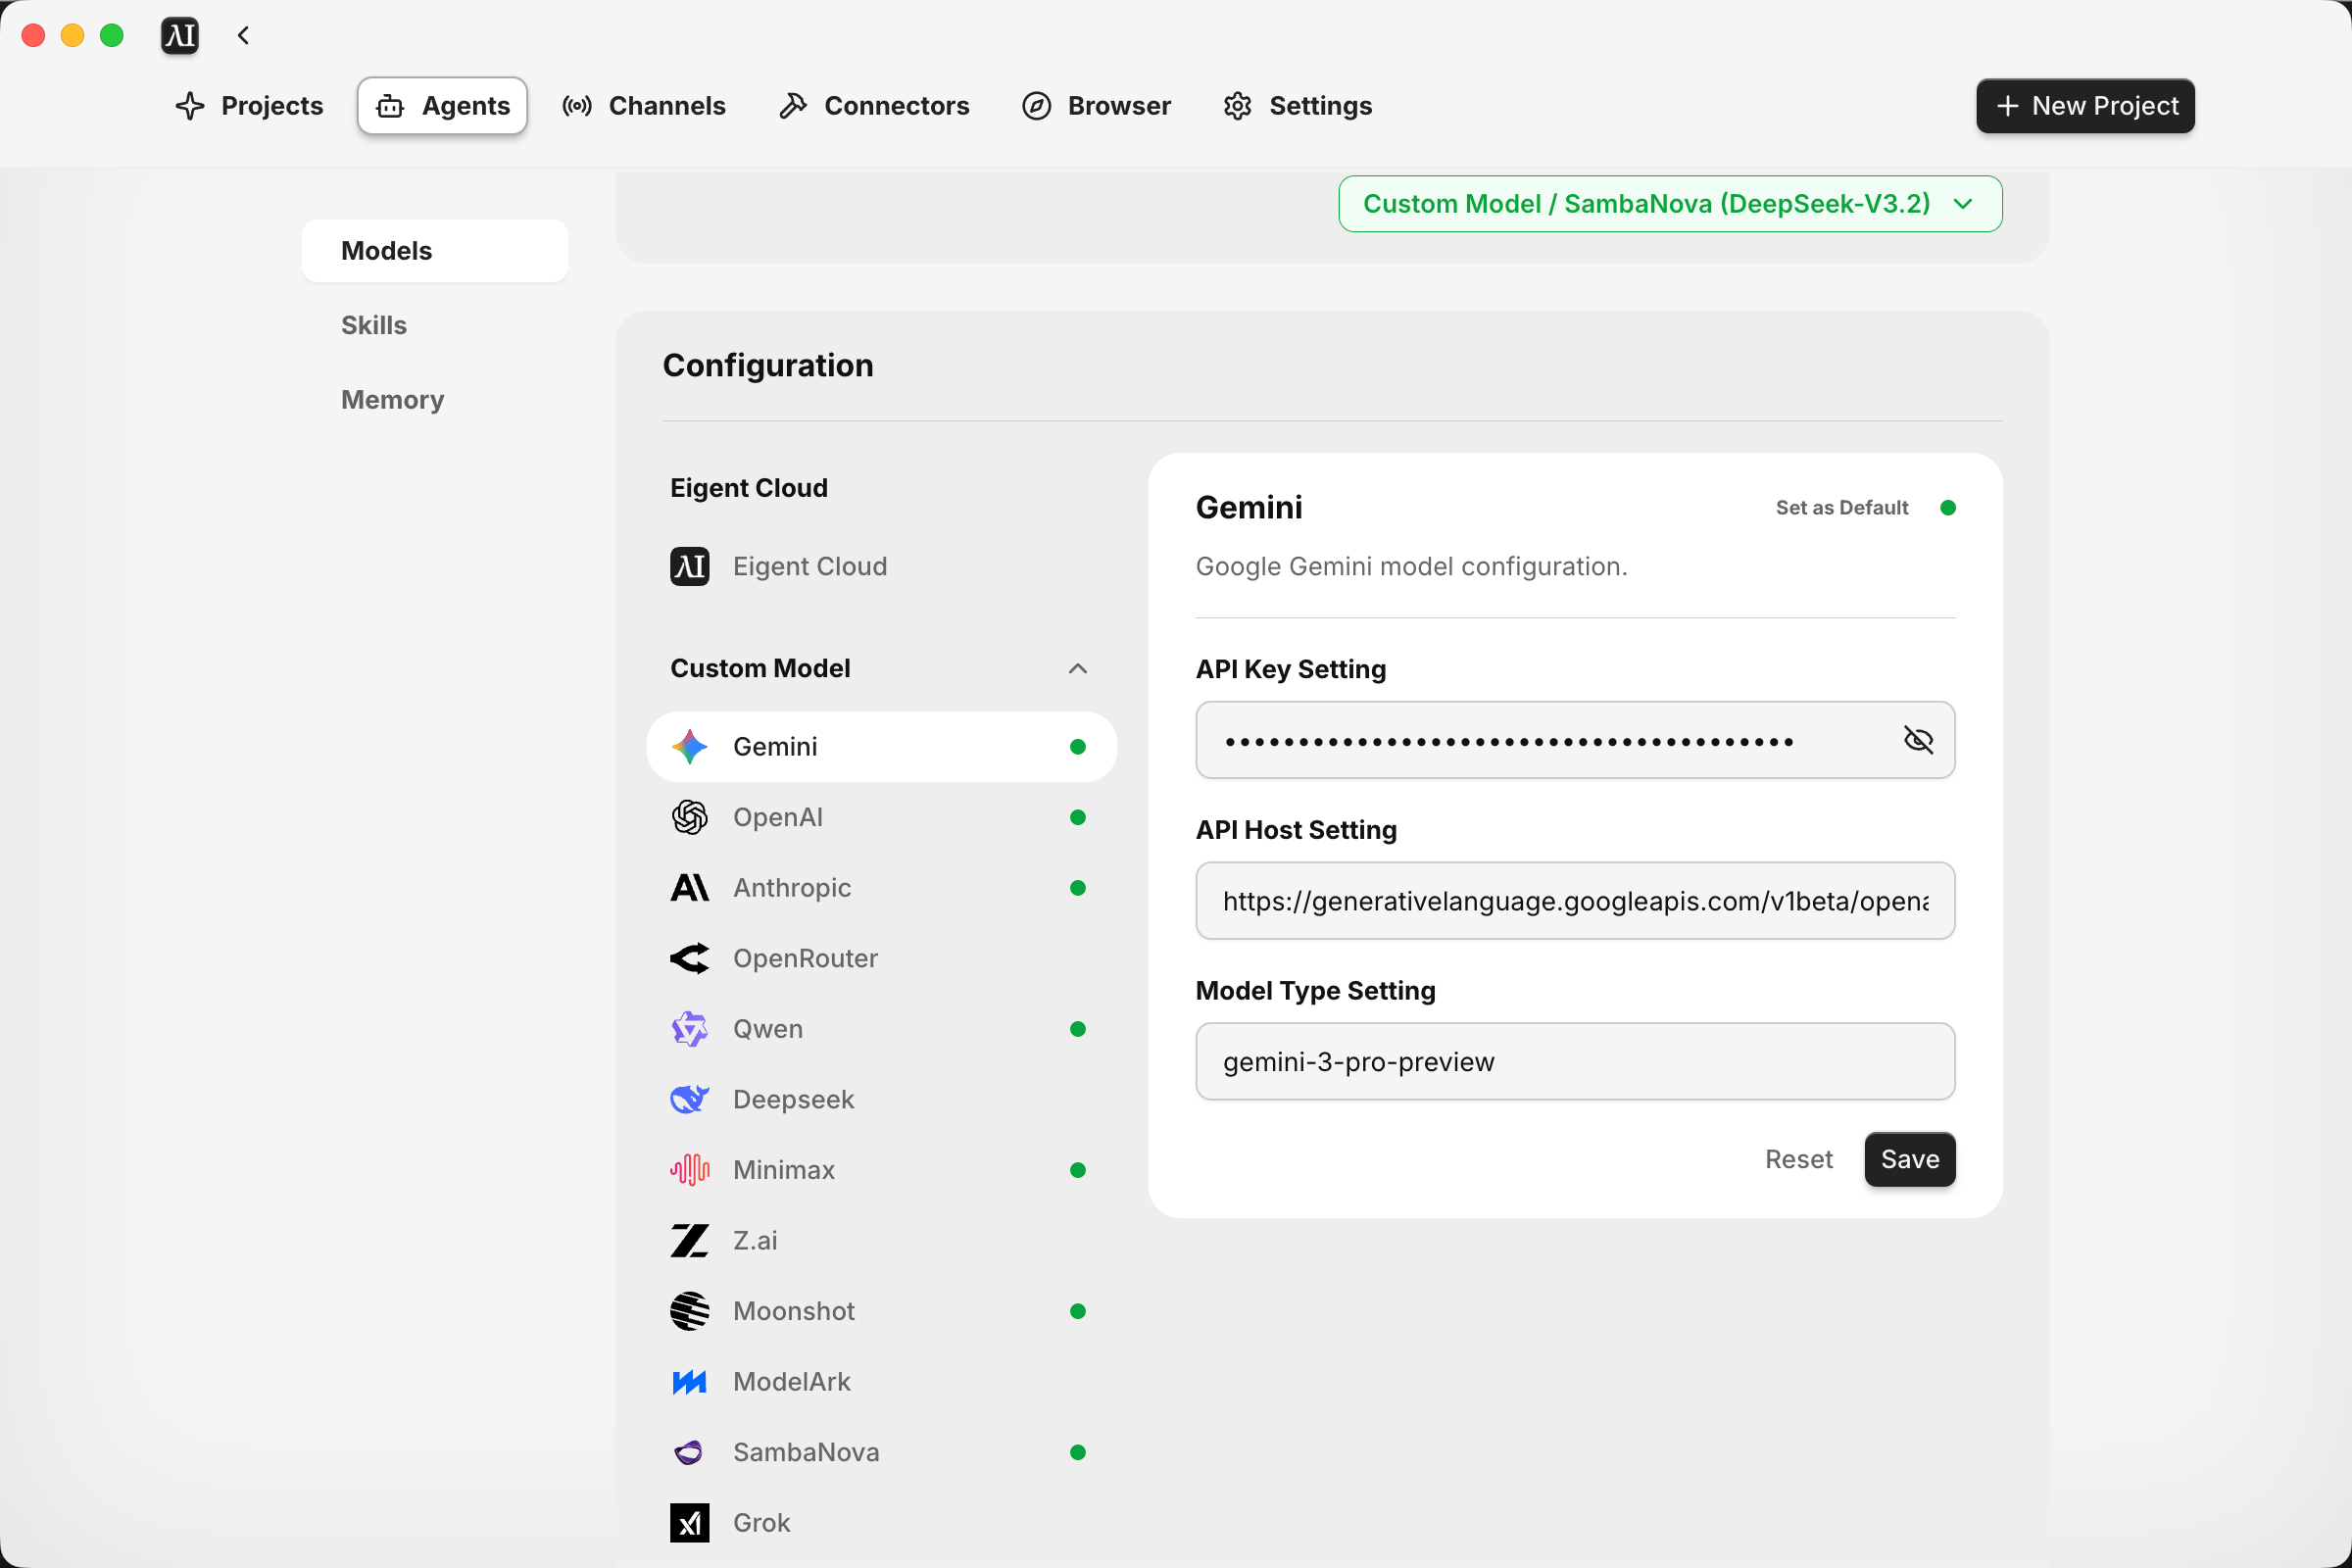
Task: Select the Grok provider row
Action: (x=882, y=1523)
